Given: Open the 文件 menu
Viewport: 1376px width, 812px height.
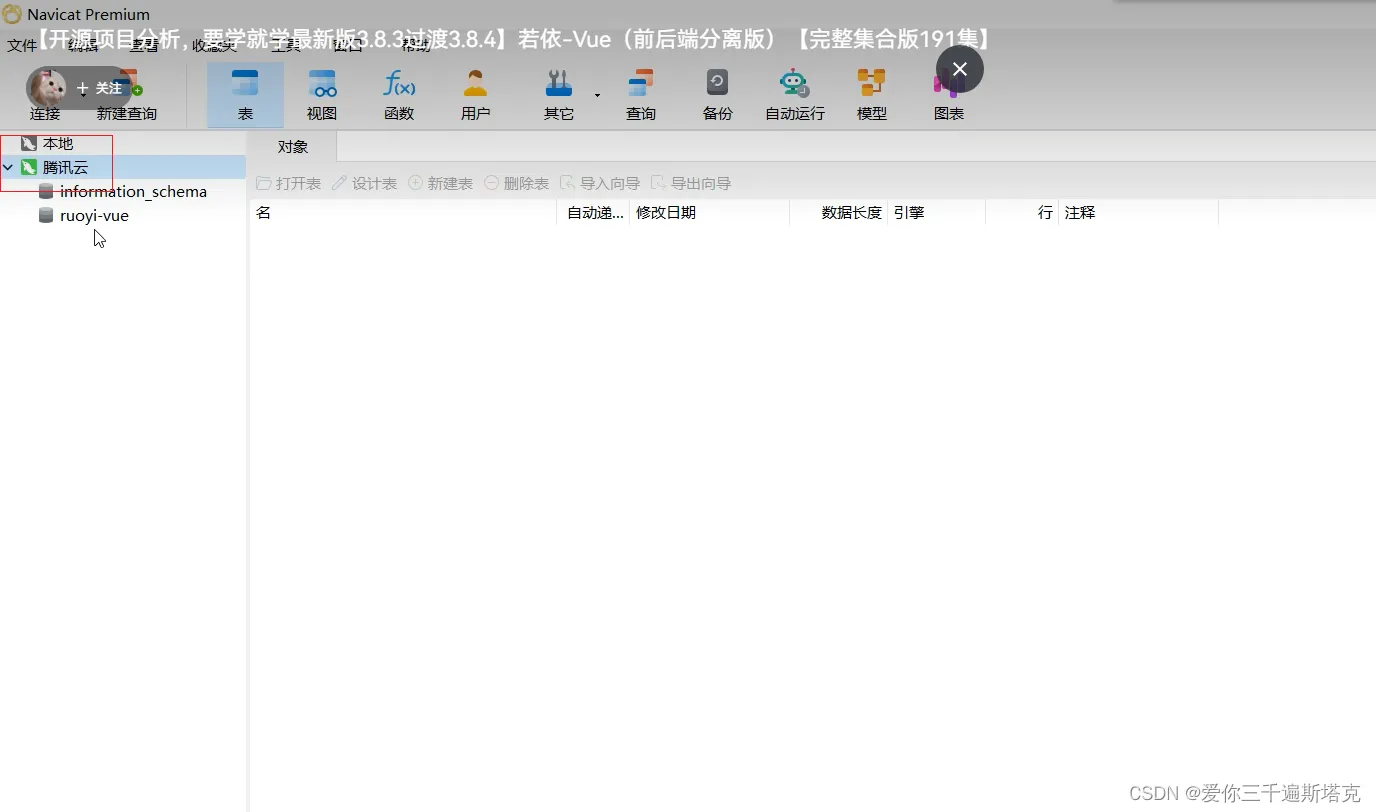Looking at the screenshot, I should (22, 46).
